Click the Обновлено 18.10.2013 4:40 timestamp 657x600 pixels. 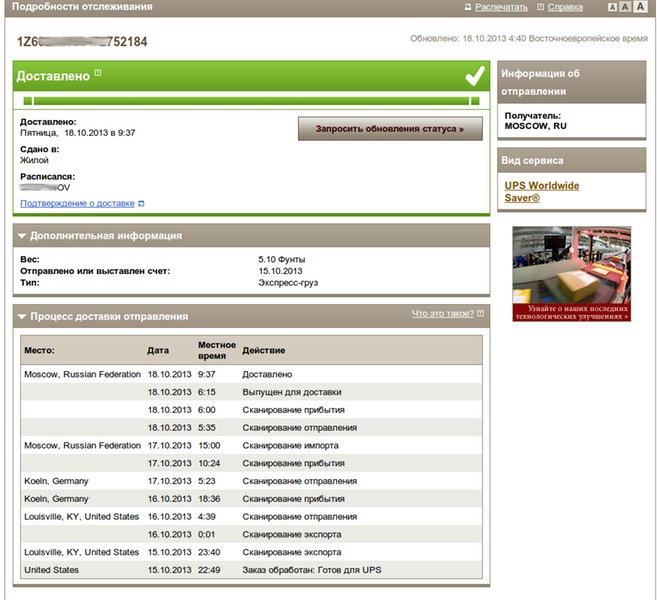click(x=529, y=39)
